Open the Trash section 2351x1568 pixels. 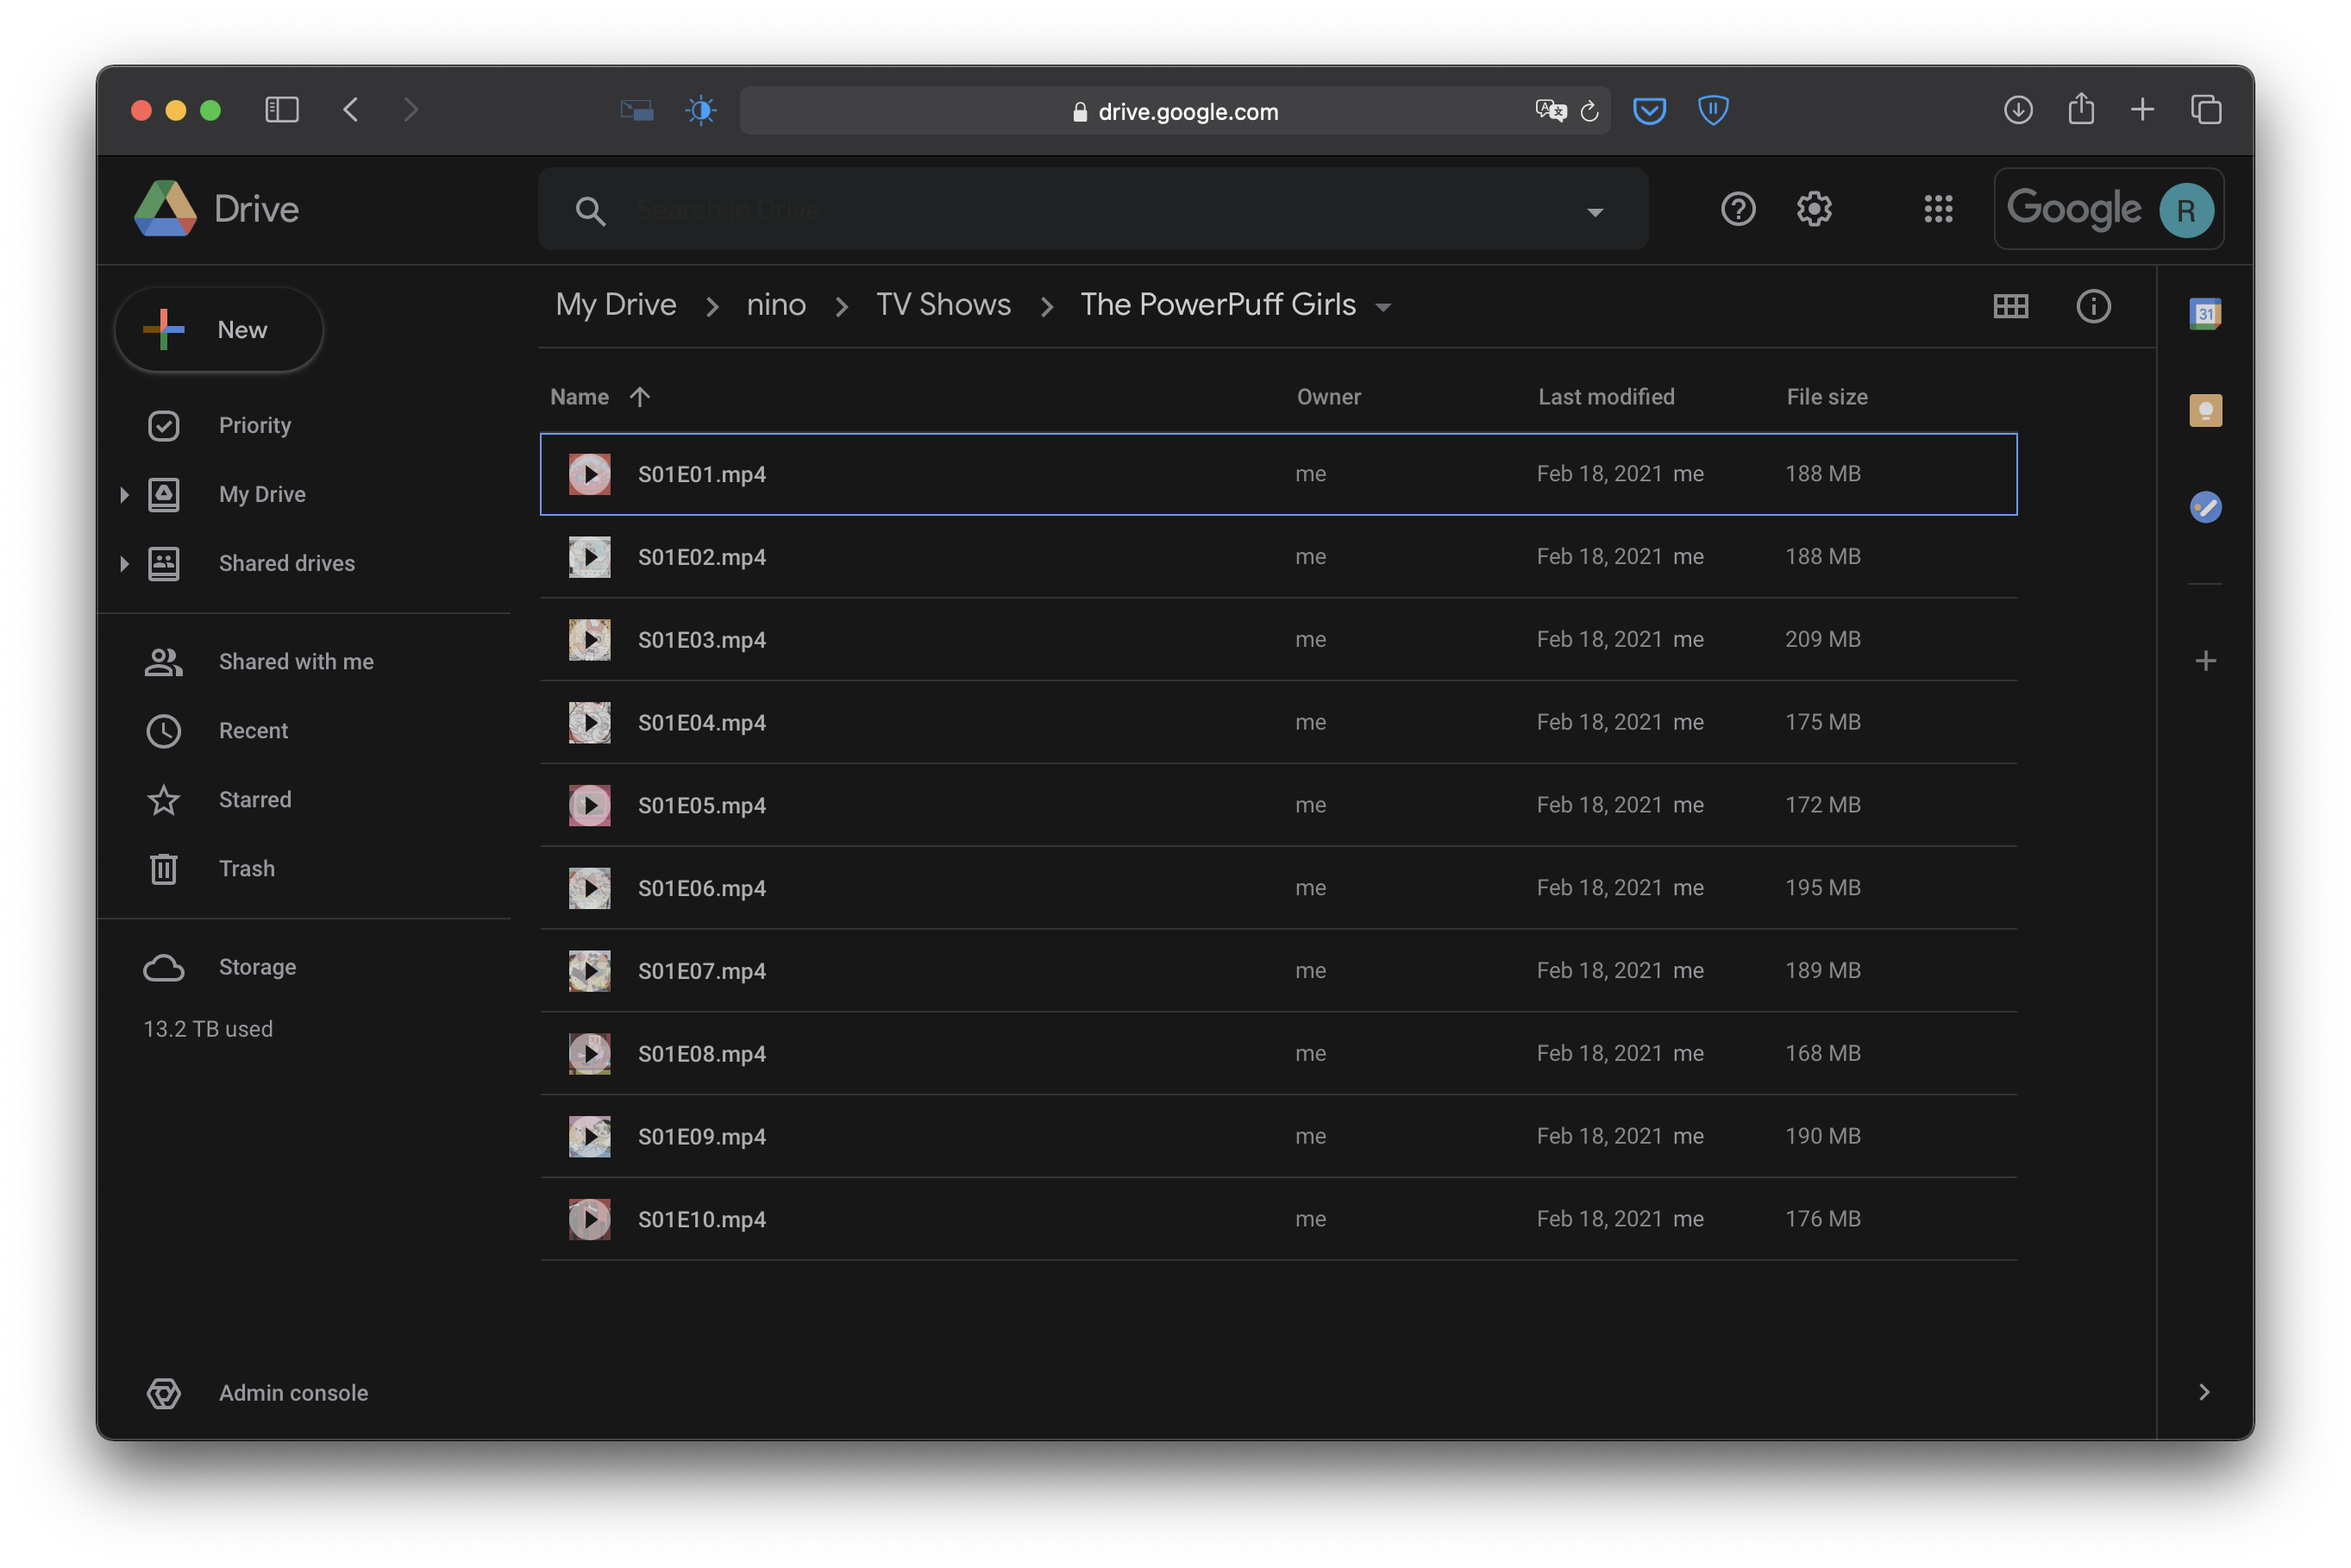(246, 869)
